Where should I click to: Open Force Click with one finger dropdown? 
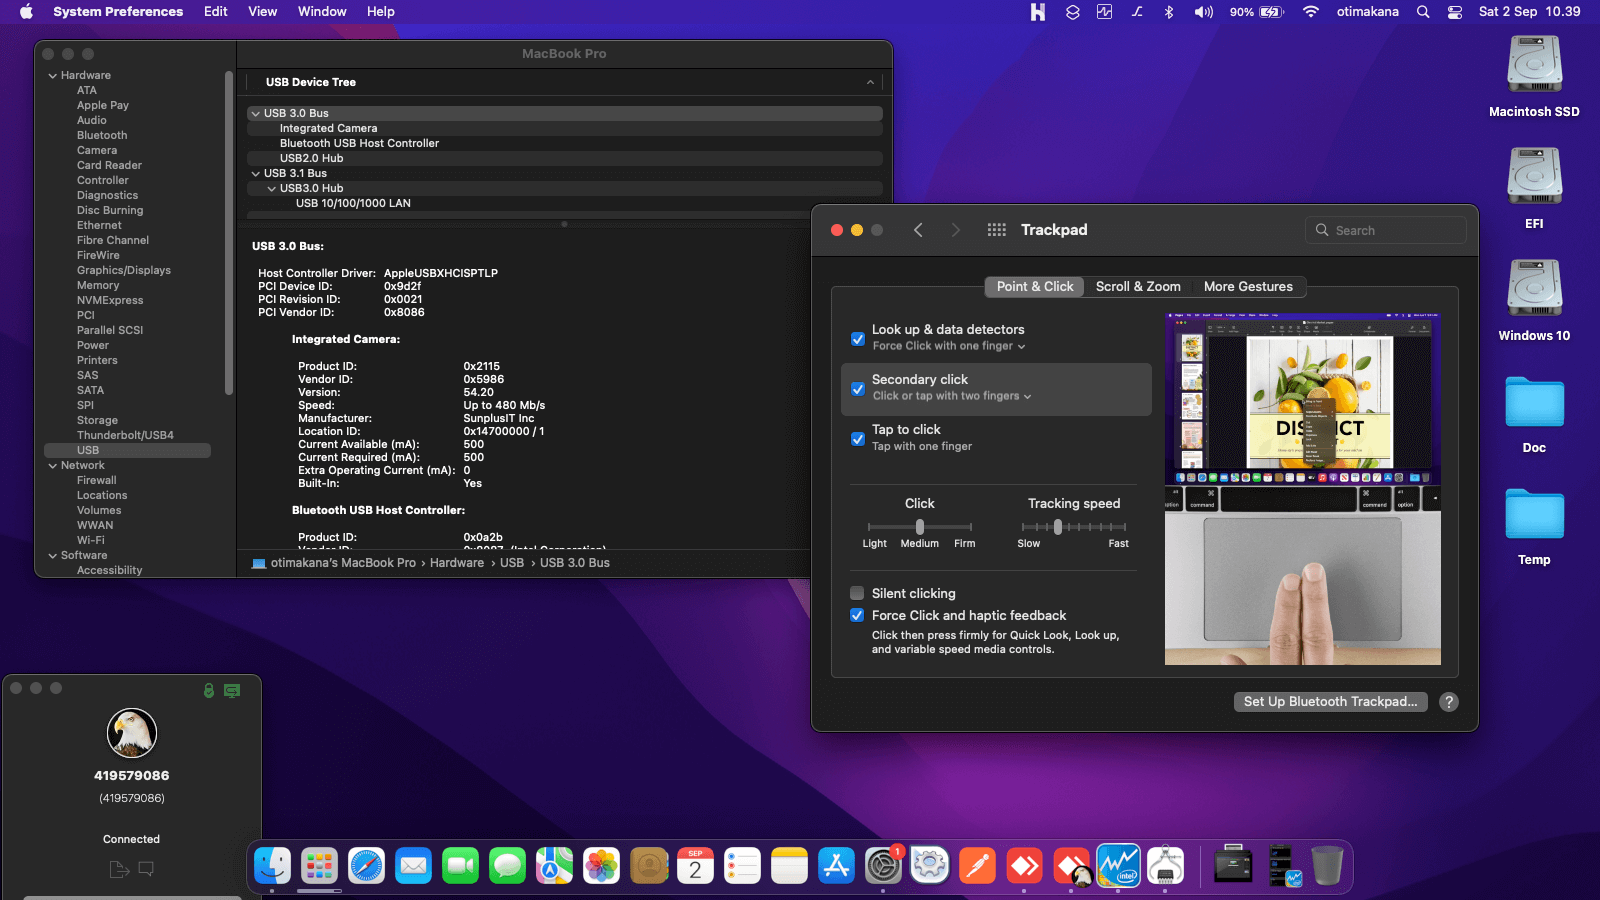coord(948,346)
